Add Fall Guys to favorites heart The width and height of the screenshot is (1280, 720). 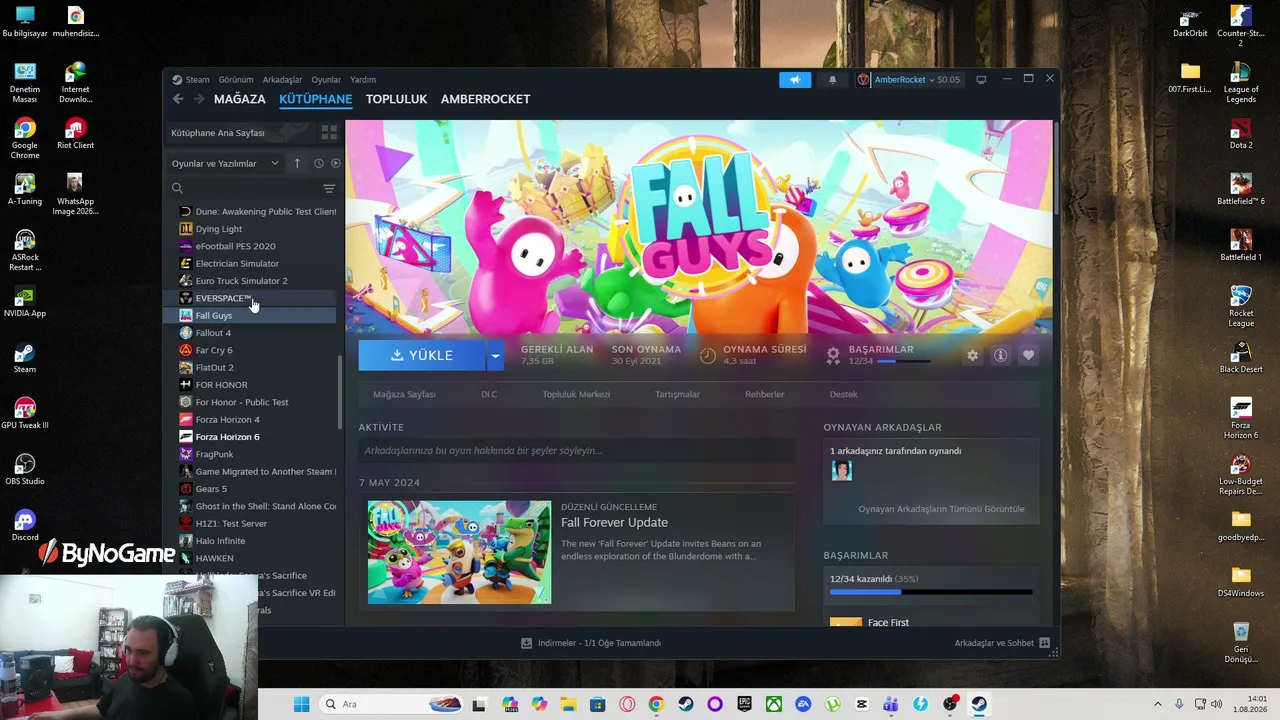pos(1028,355)
